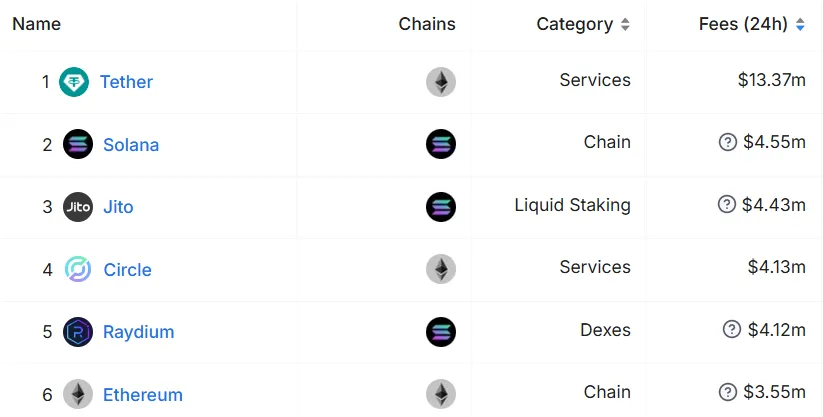Click the Jito logo icon
The width and height of the screenshot is (823, 417).
(78, 206)
